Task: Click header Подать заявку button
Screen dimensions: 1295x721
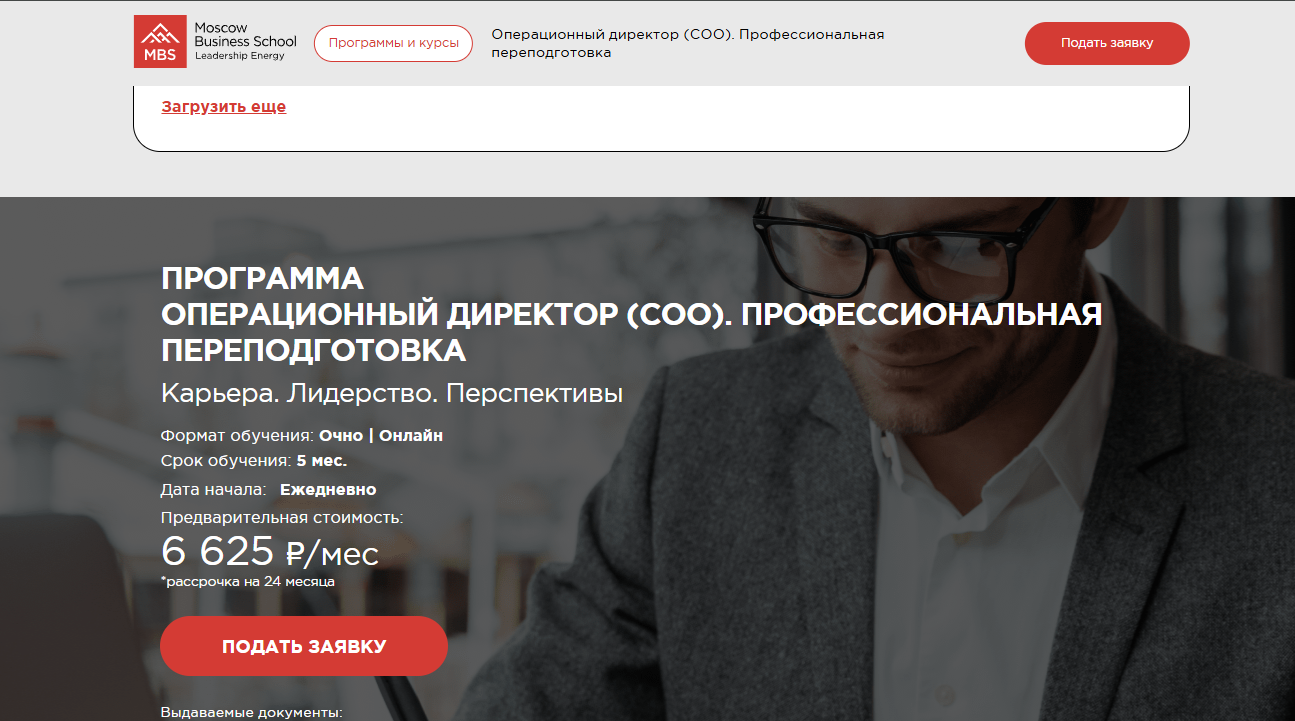Action: click(1107, 43)
